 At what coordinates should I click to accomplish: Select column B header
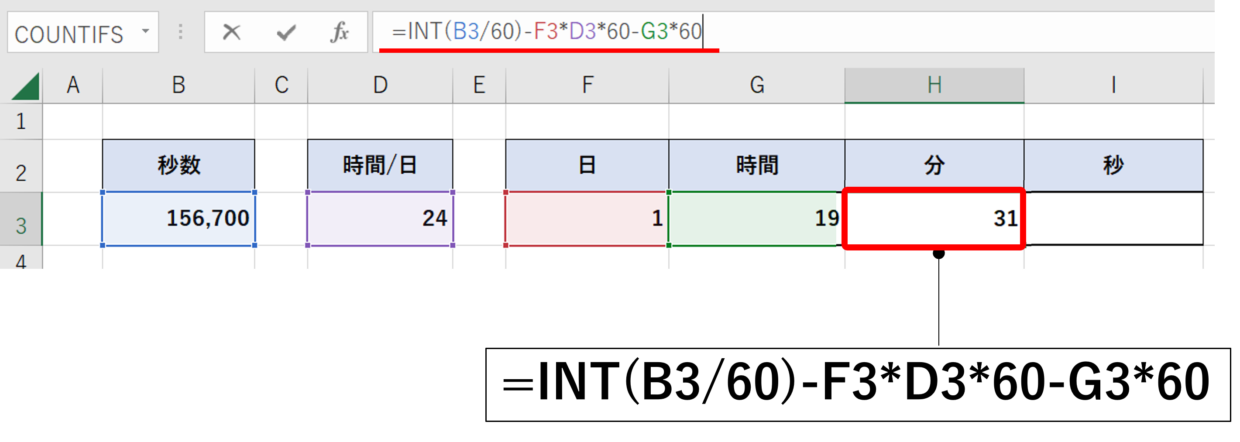178,86
